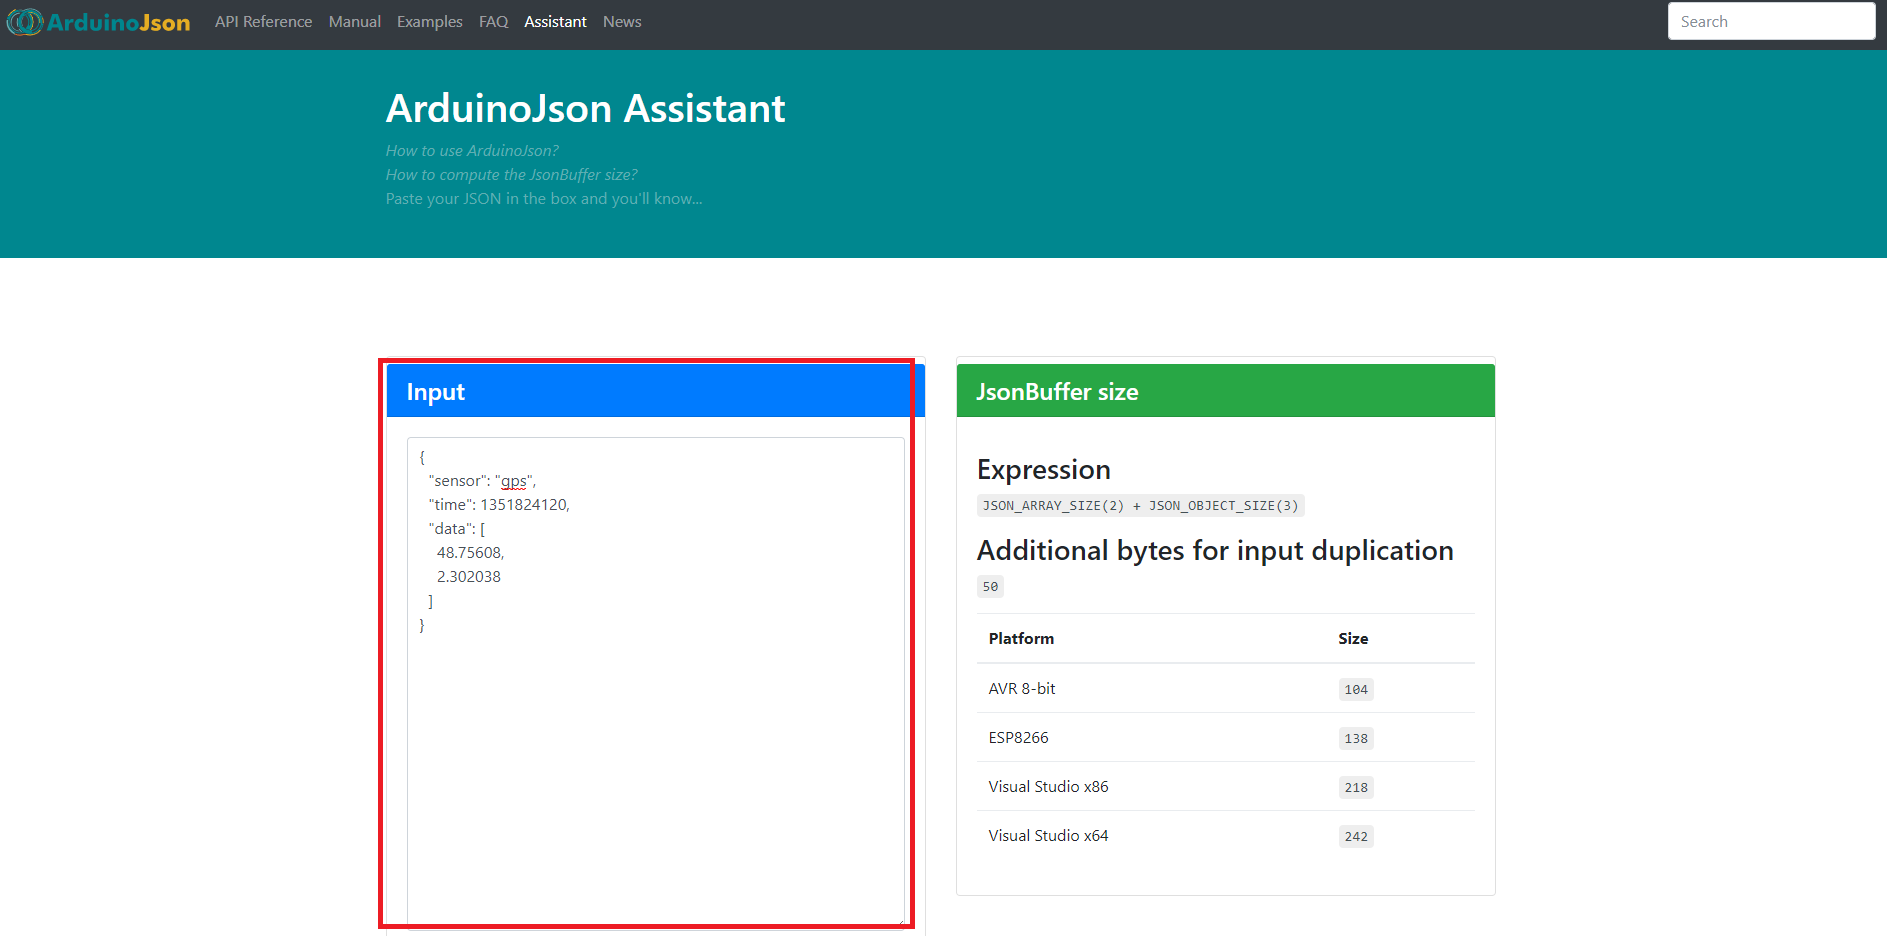This screenshot has width=1887, height=936.
Task: Open the 'How to use ArduinoJson?' link
Action: click(x=472, y=150)
